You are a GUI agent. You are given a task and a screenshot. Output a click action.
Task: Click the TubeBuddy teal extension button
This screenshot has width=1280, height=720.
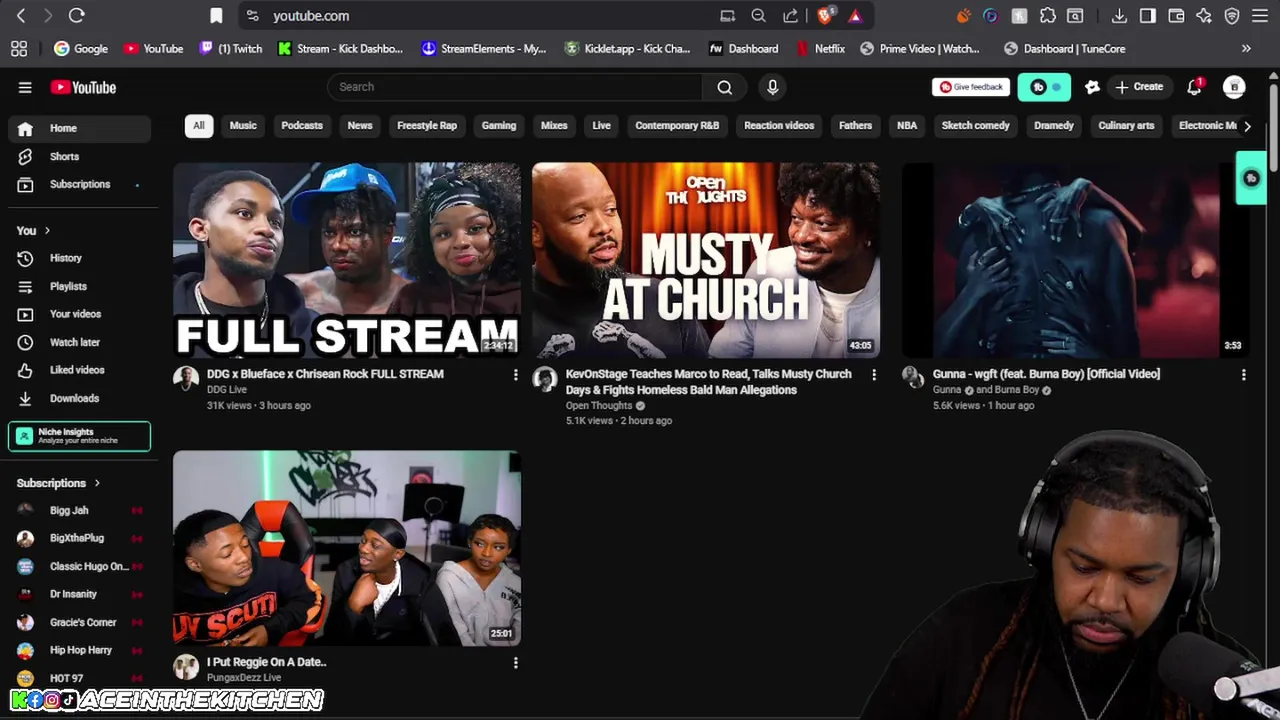[x=1044, y=87]
